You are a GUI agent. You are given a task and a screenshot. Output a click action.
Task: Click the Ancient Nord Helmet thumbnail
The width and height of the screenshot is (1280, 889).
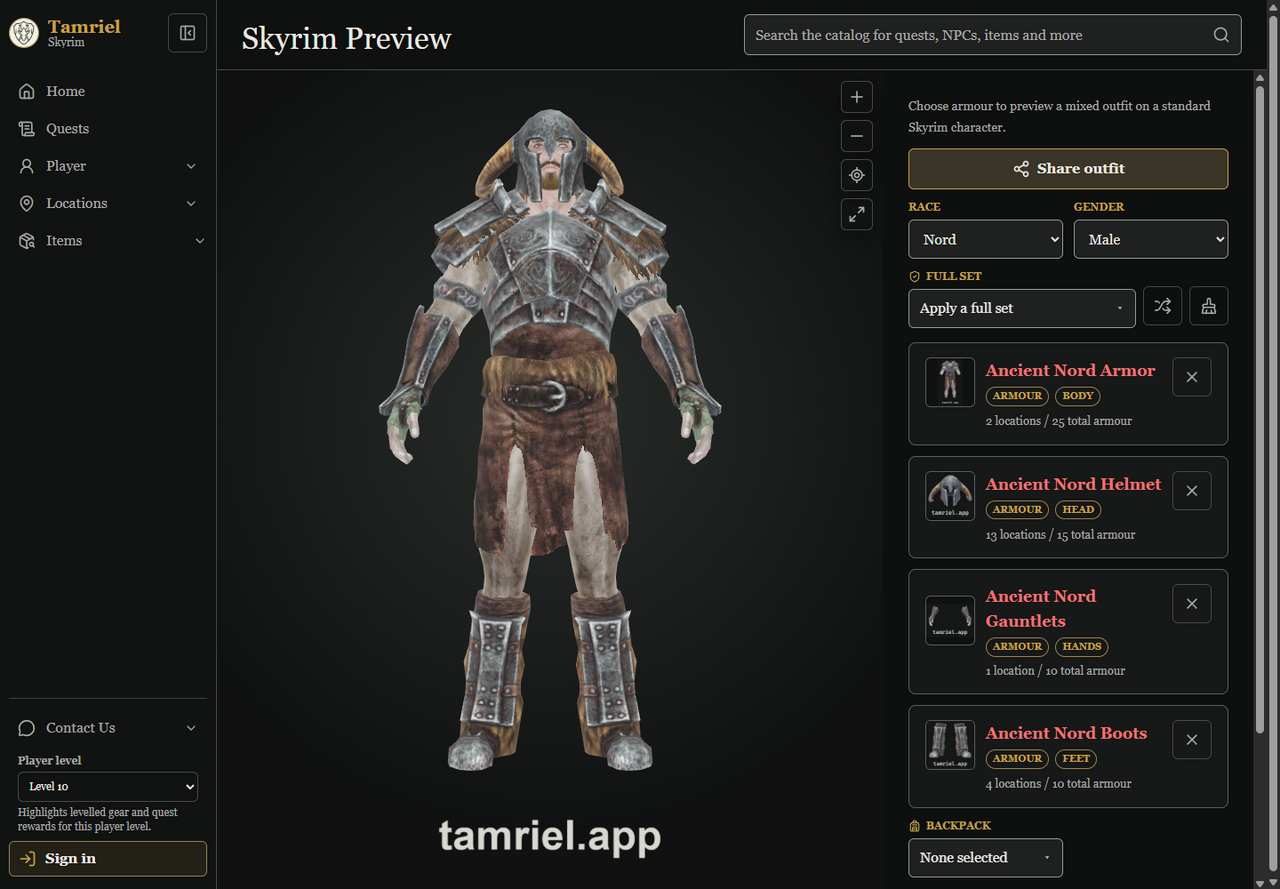(950, 496)
